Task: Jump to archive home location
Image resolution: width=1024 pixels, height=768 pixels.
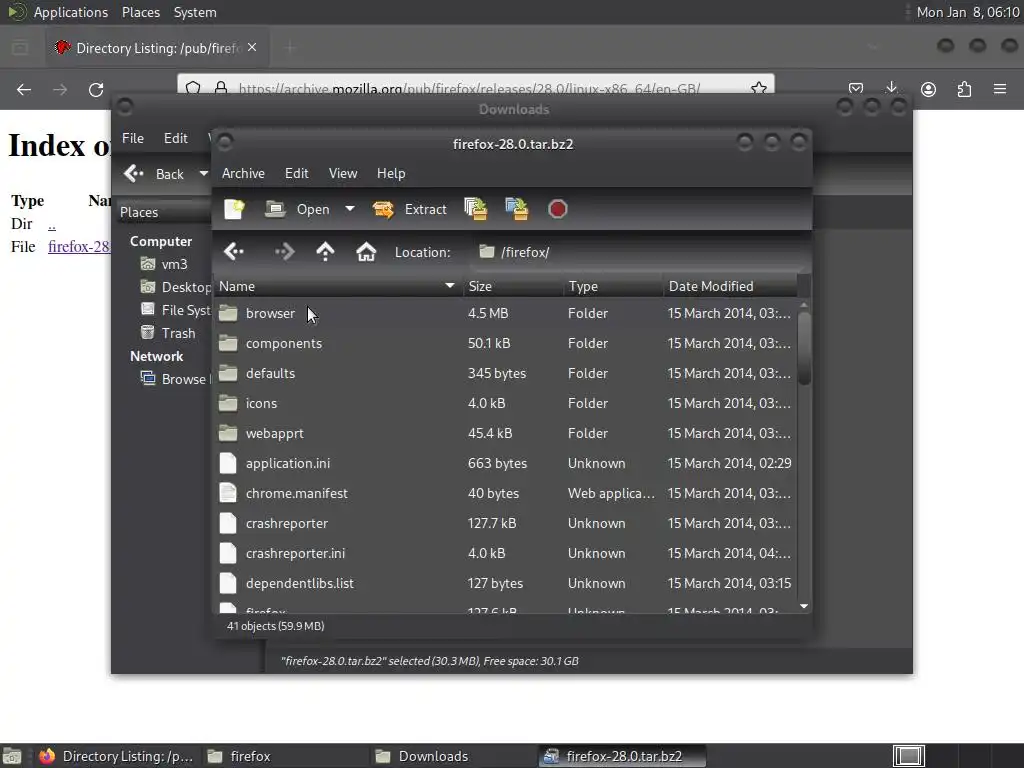Action: (x=366, y=251)
